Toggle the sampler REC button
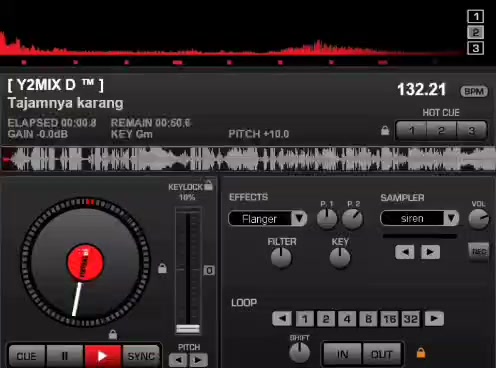Viewport: 496px width, 368px height. tap(479, 251)
